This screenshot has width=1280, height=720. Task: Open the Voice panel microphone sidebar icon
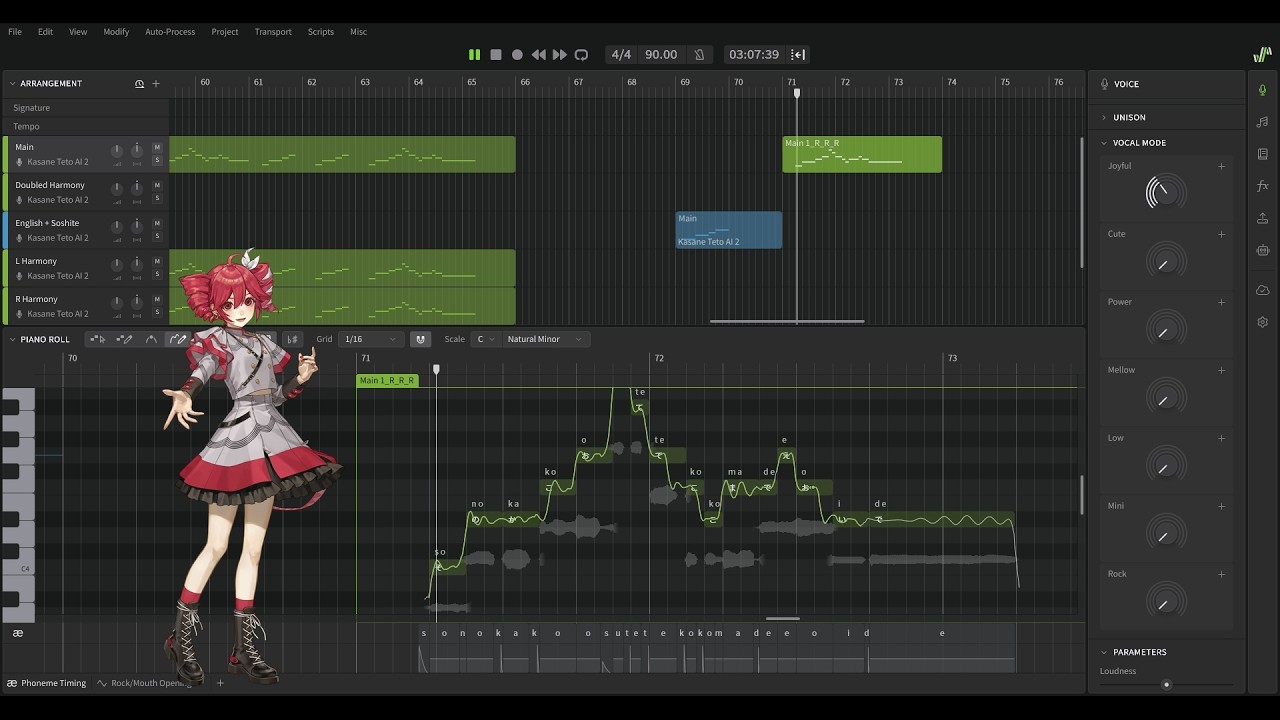point(1263,90)
